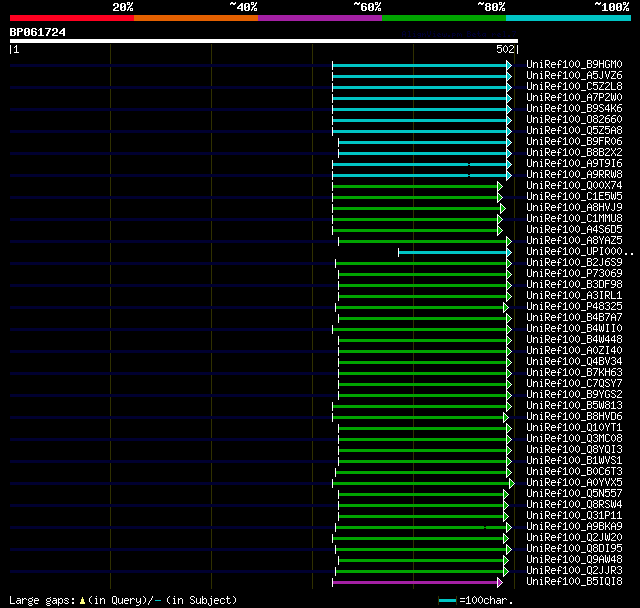Screen dimensions: 640x608
Task: Select label UniRef100_B4B7A7
Action: pyautogui.click(x=574, y=318)
